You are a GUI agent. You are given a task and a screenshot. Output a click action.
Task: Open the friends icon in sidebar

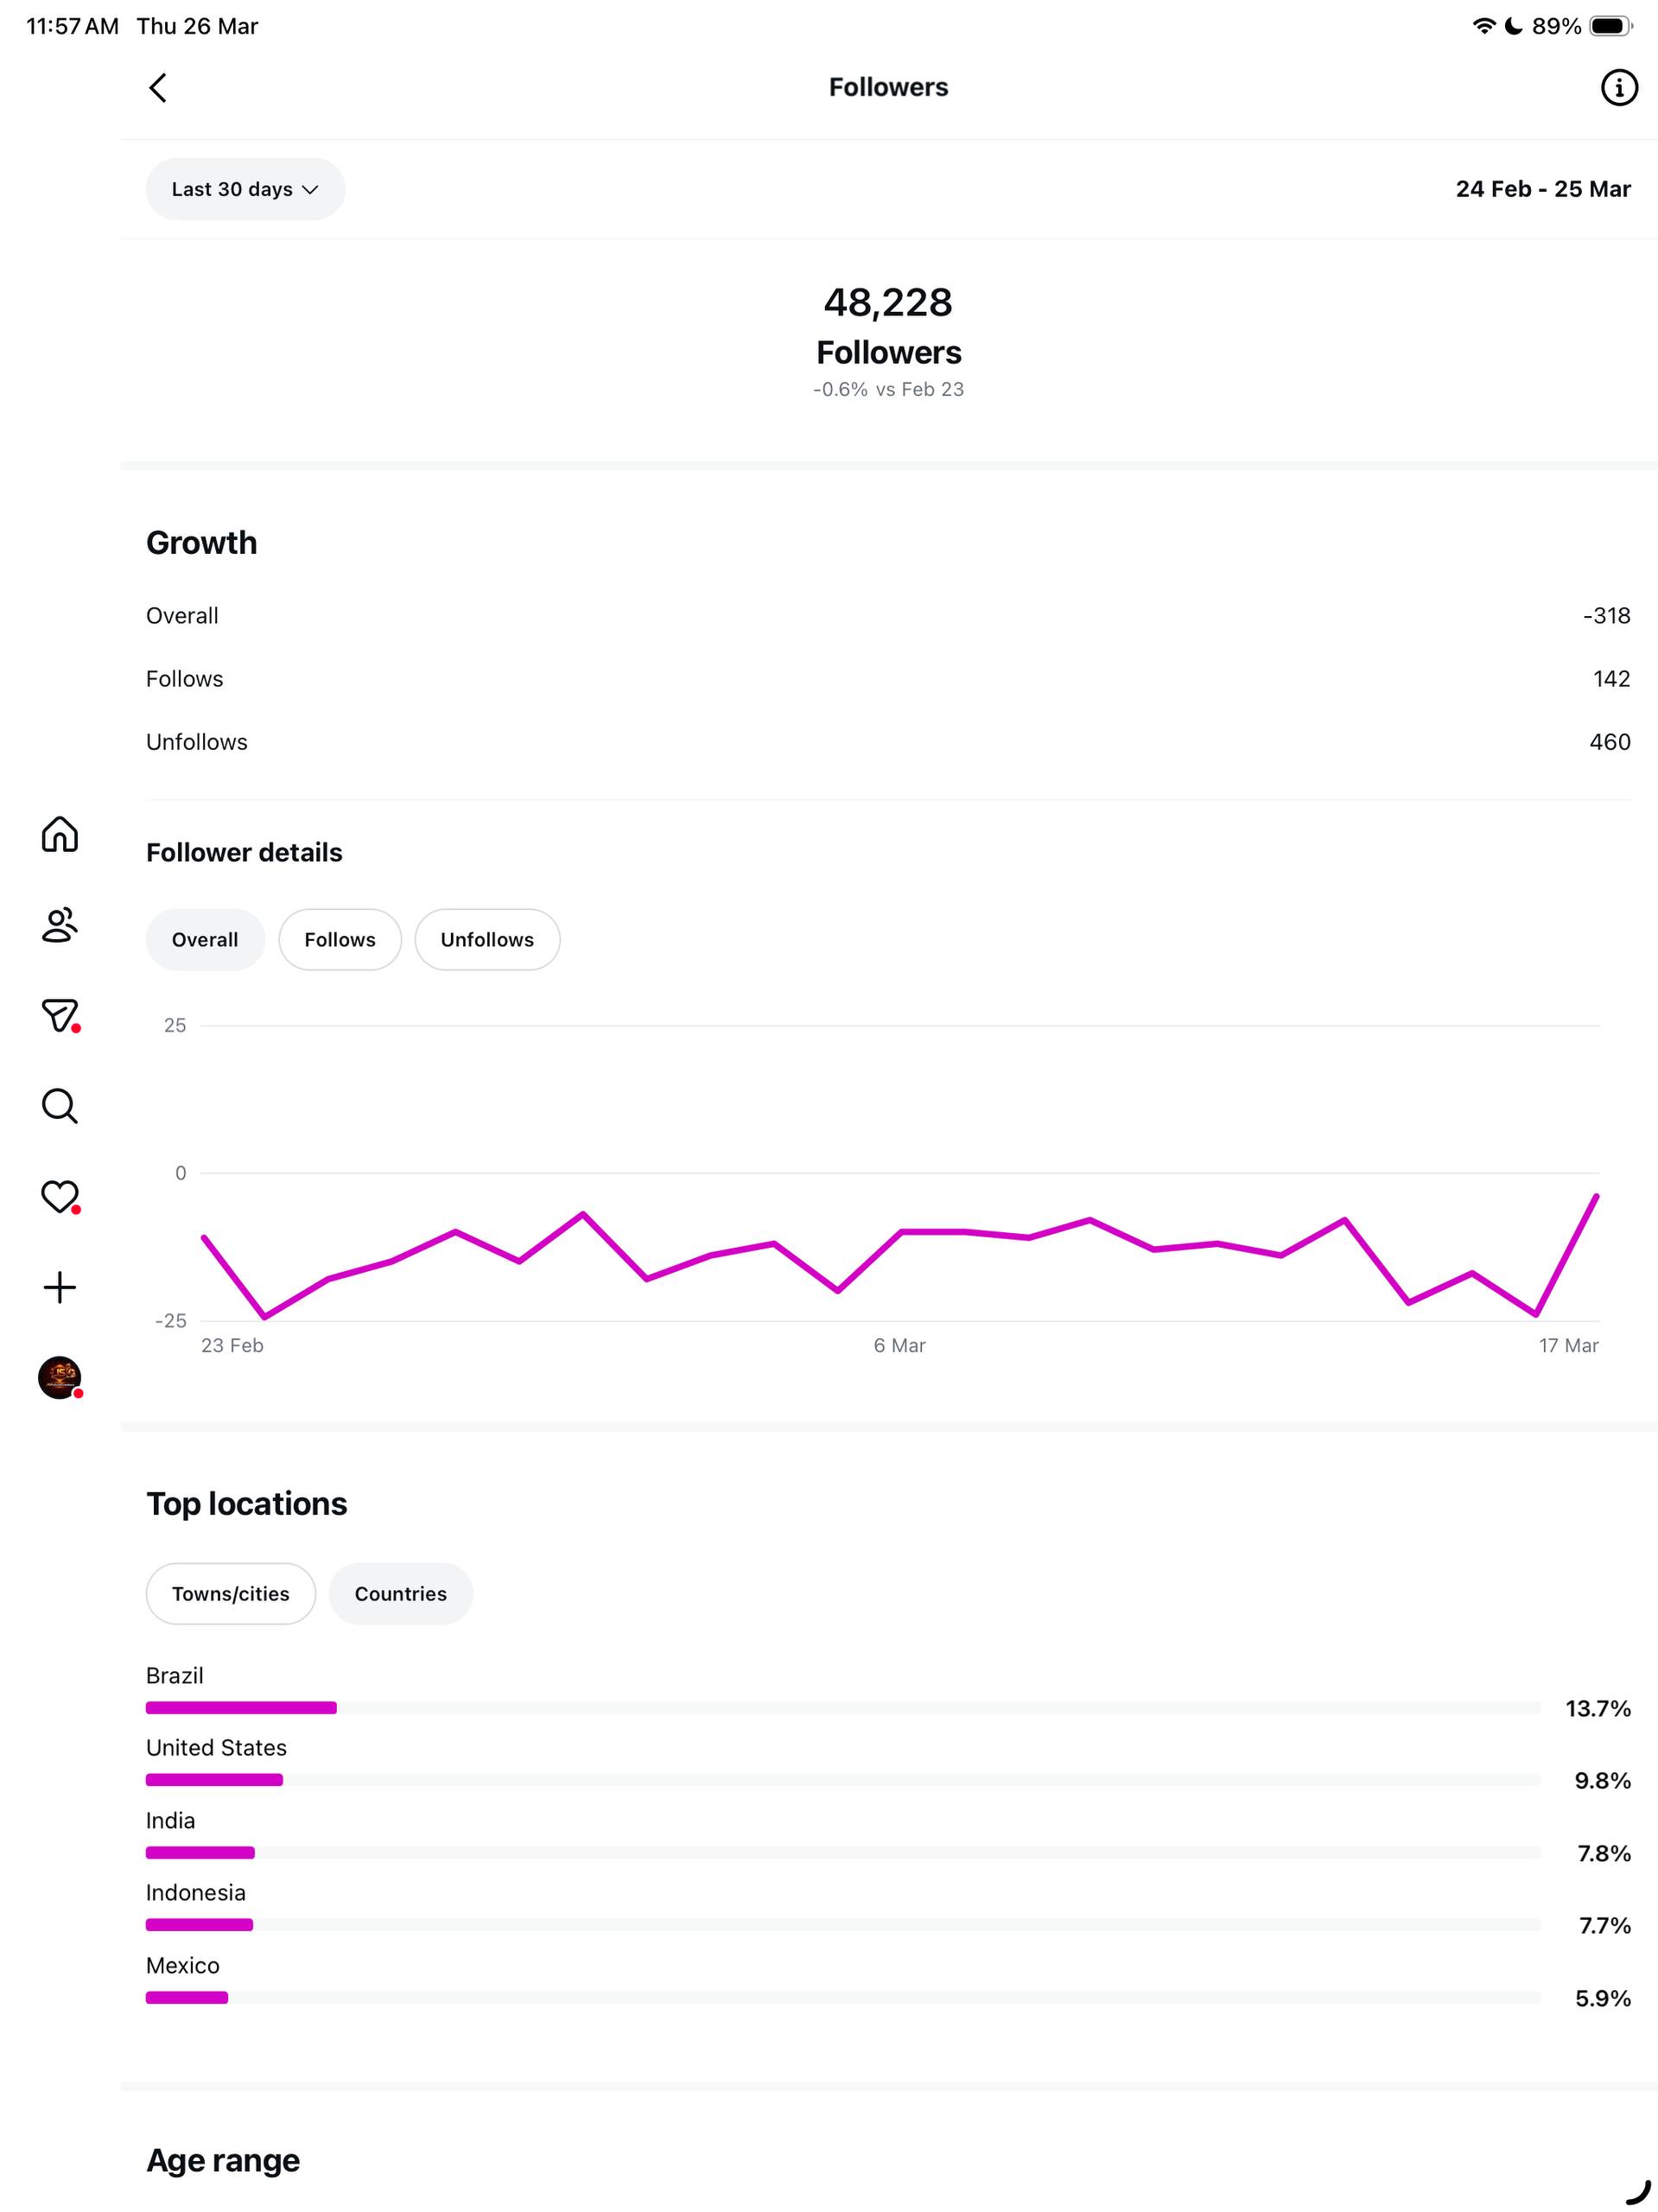[60, 925]
